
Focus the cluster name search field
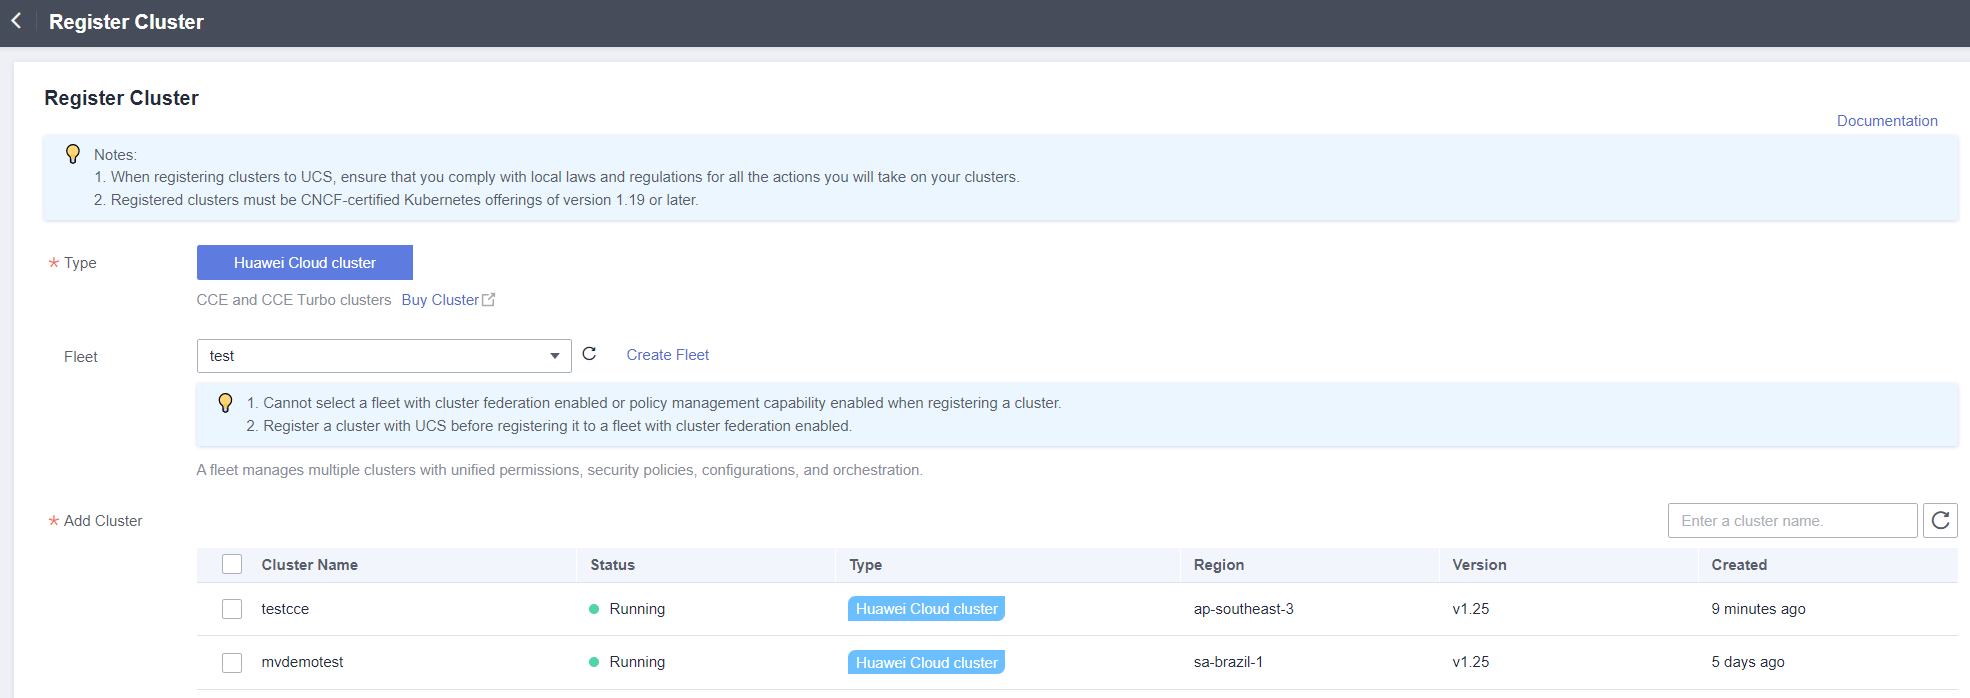pyautogui.click(x=1792, y=521)
